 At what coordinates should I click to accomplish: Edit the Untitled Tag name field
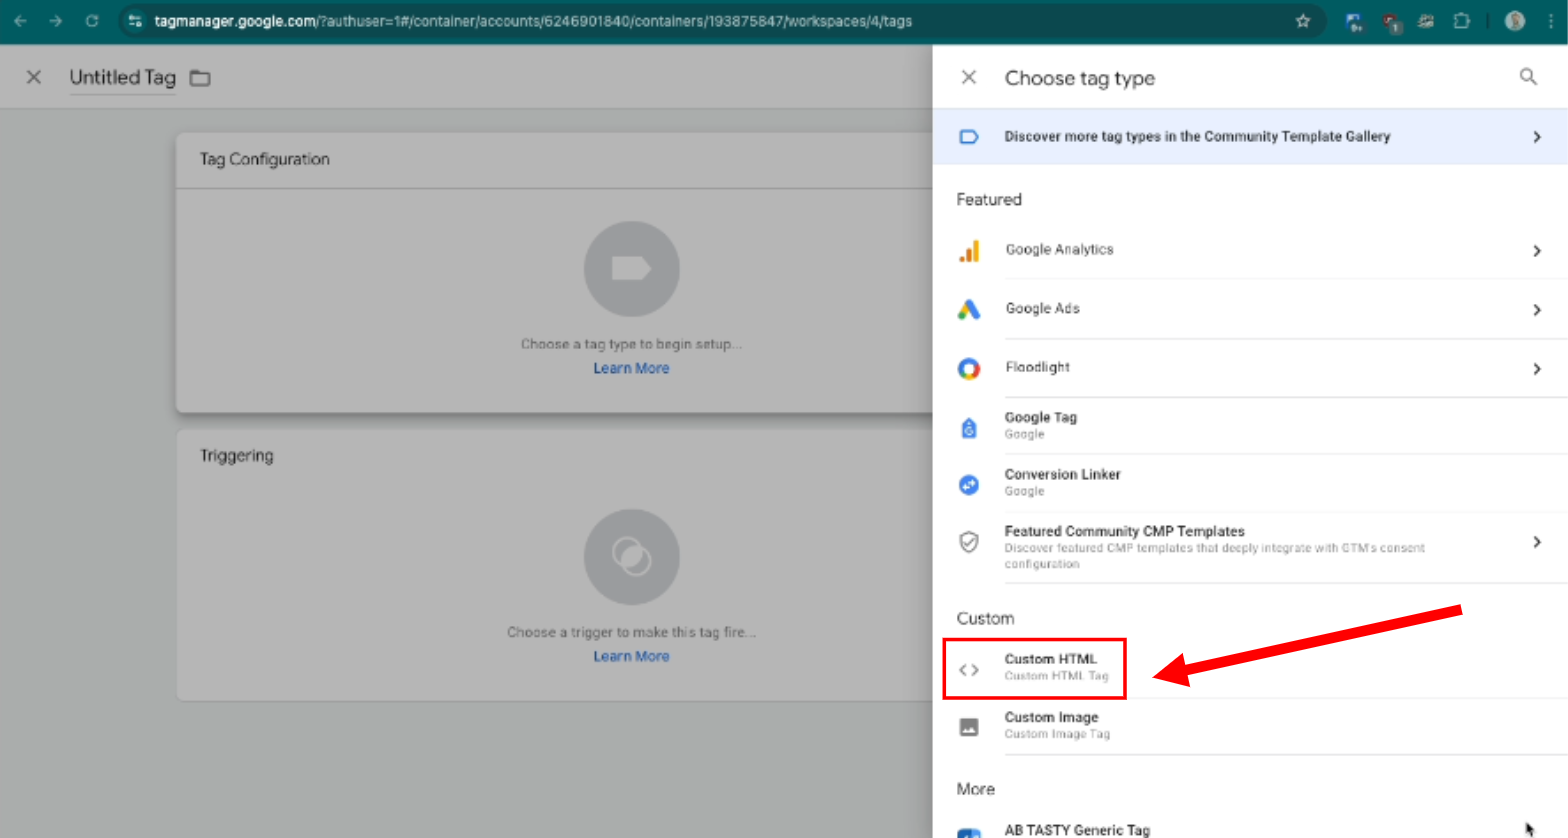tap(122, 77)
